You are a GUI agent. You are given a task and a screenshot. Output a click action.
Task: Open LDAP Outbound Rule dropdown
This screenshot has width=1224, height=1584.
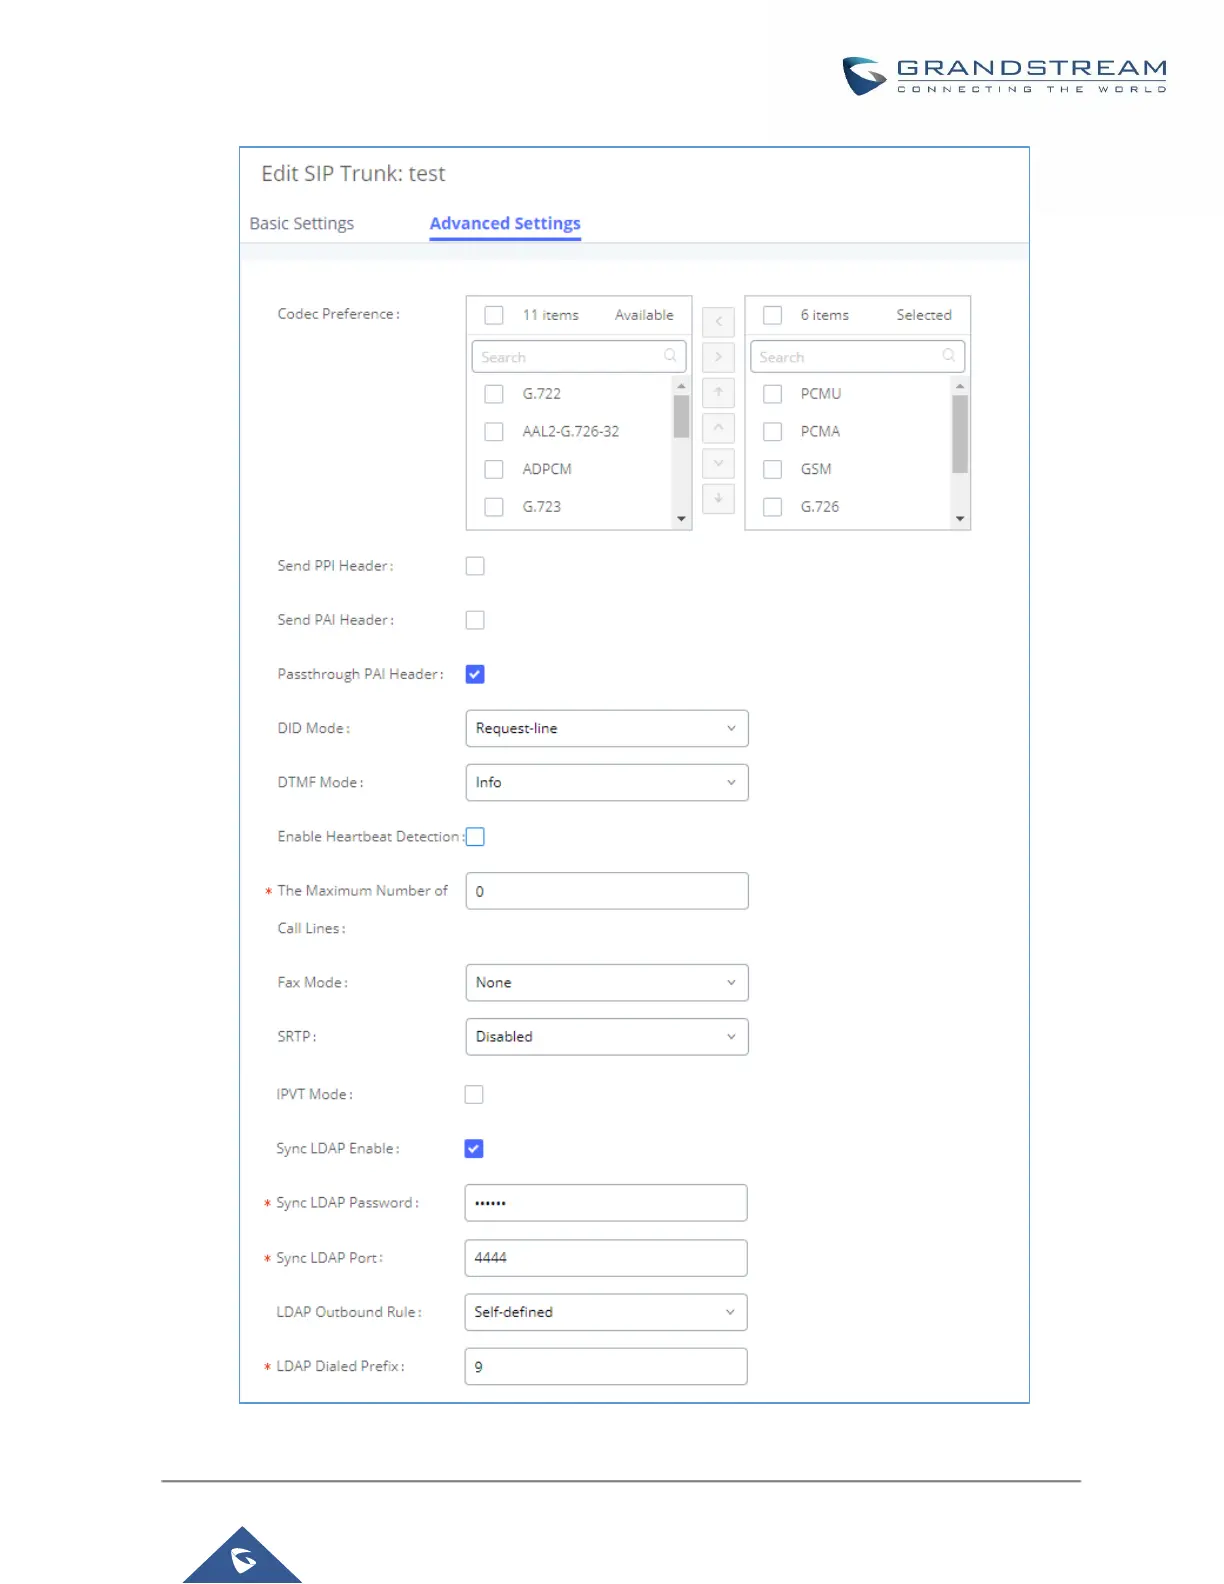[606, 1312]
